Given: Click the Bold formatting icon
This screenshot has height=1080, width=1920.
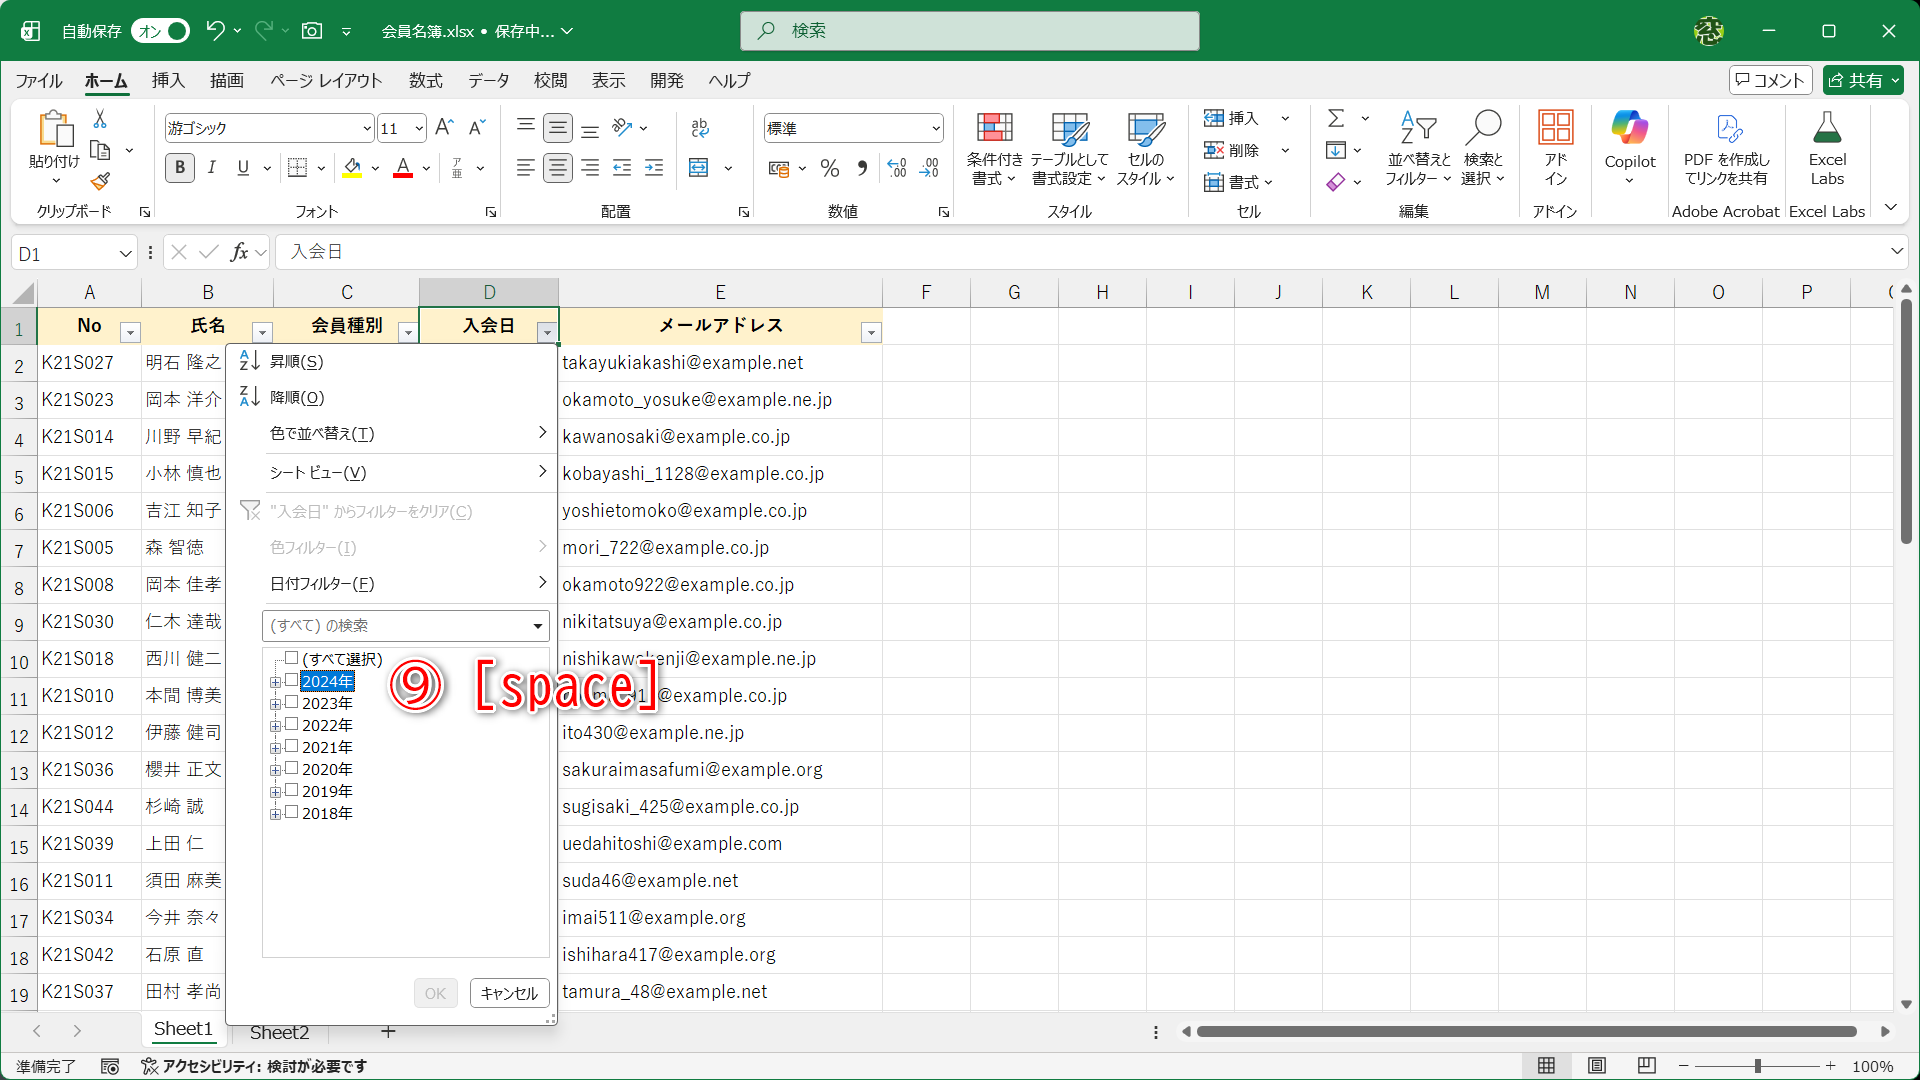Looking at the screenshot, I should 180,168.
